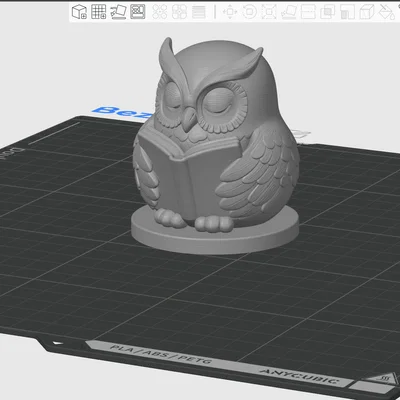Image resolution: width=400 pixels, height=400 pixels.
Task: Click the Arrange all objects icon
Action: 138,12
